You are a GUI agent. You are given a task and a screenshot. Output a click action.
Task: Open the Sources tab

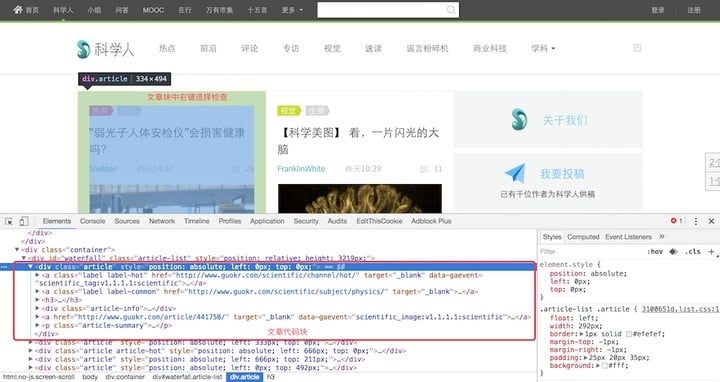[x=127, y=221]
